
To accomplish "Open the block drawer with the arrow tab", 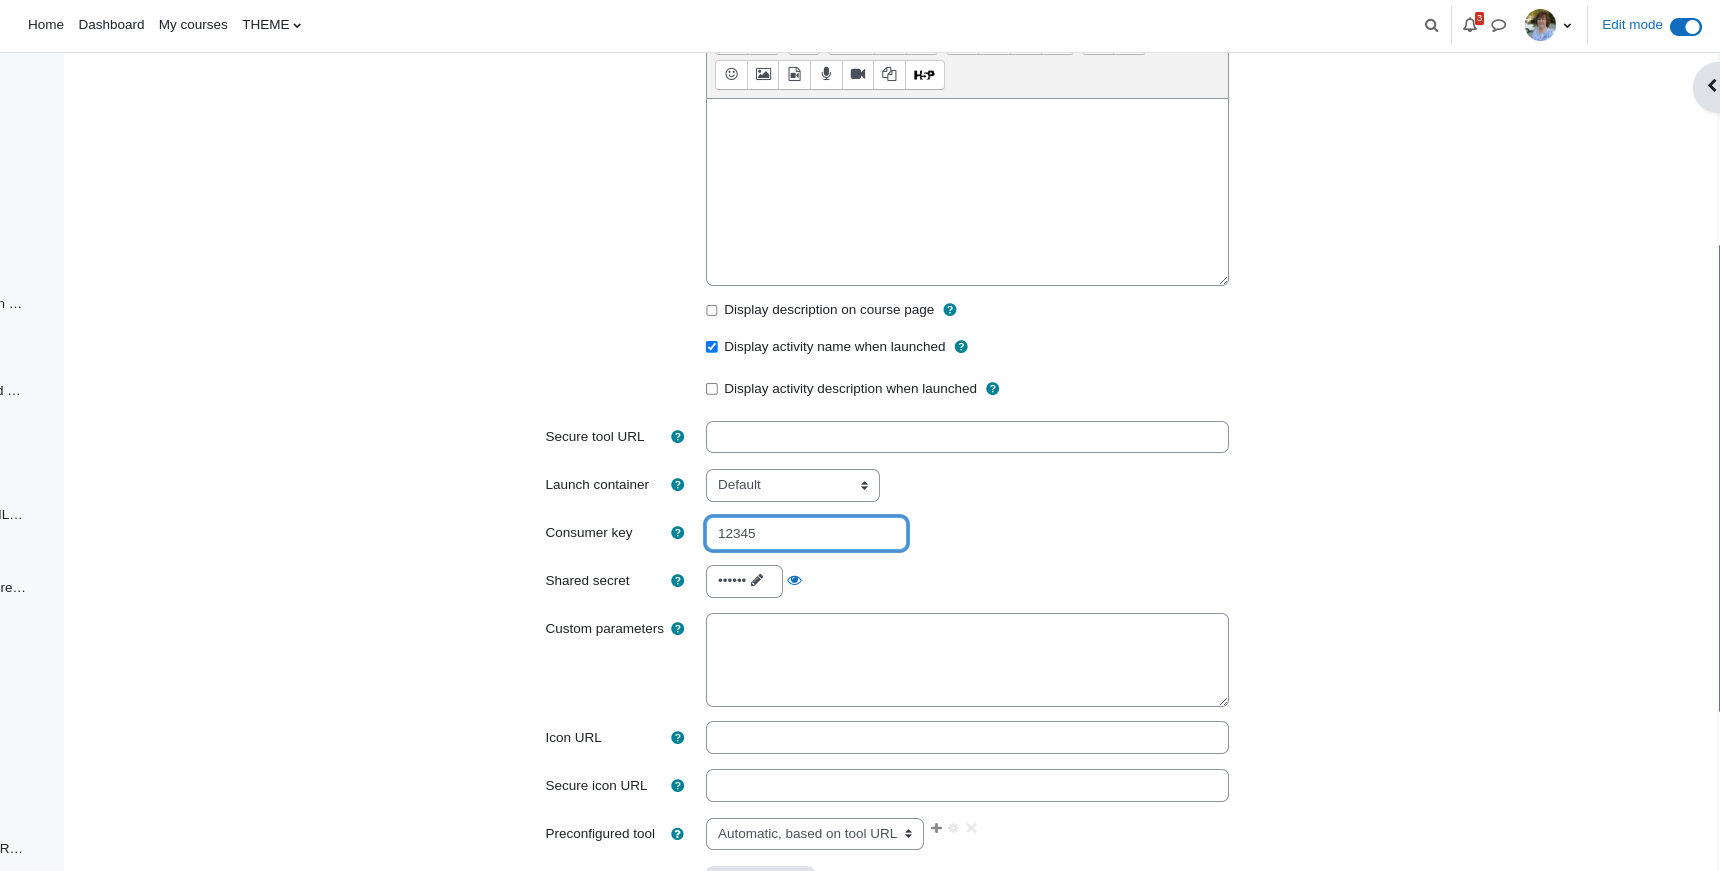I will point(1708,86).
